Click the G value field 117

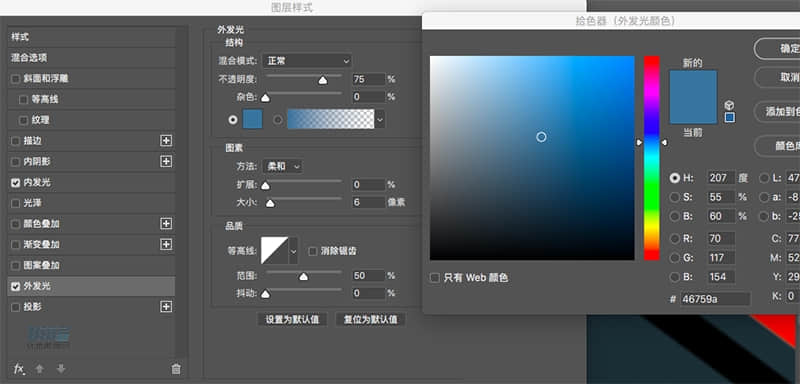click(x=721, y=258)
